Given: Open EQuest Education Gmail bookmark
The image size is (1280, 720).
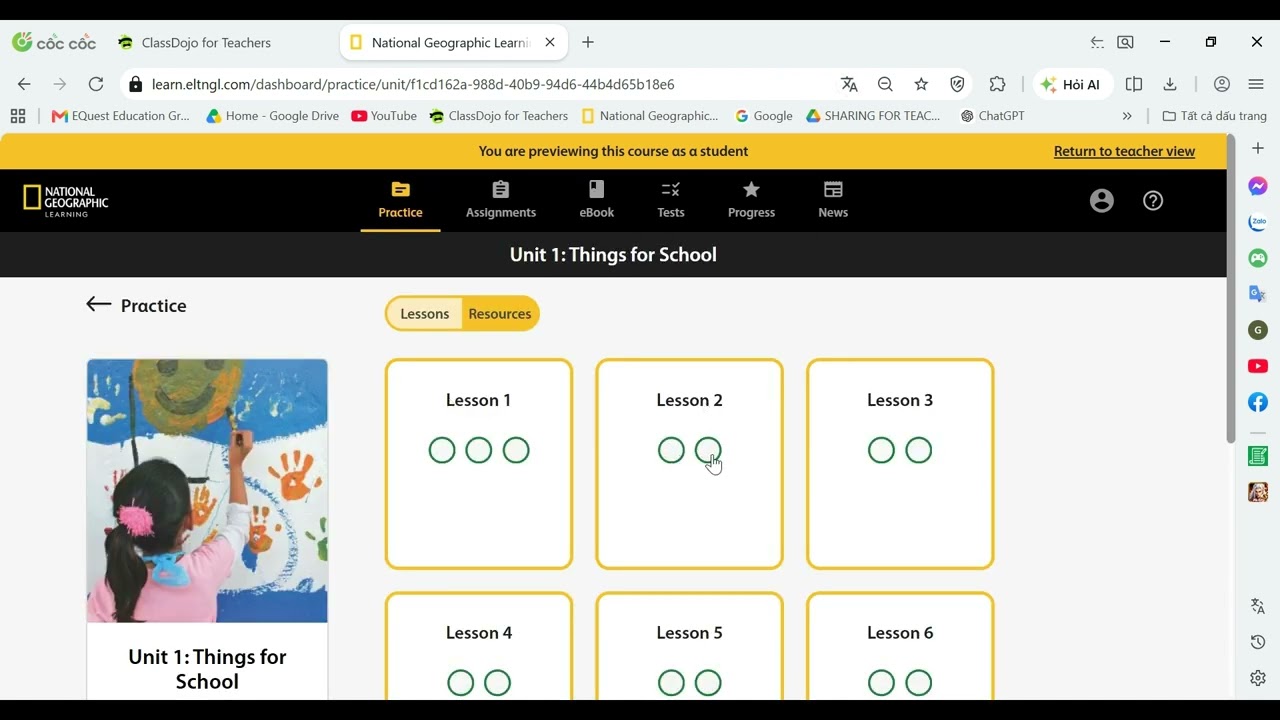Looking at the screenshot, I should pos(120,116).
